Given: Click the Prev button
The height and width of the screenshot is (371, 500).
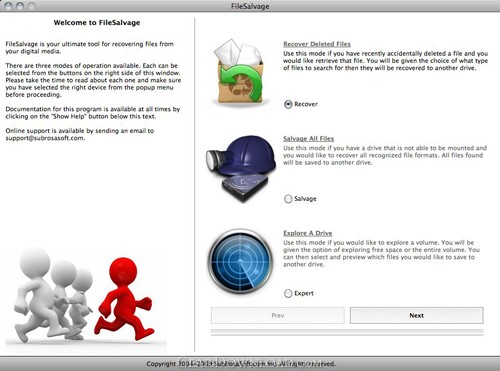Looking at the screenshot, I should (278, 315).
